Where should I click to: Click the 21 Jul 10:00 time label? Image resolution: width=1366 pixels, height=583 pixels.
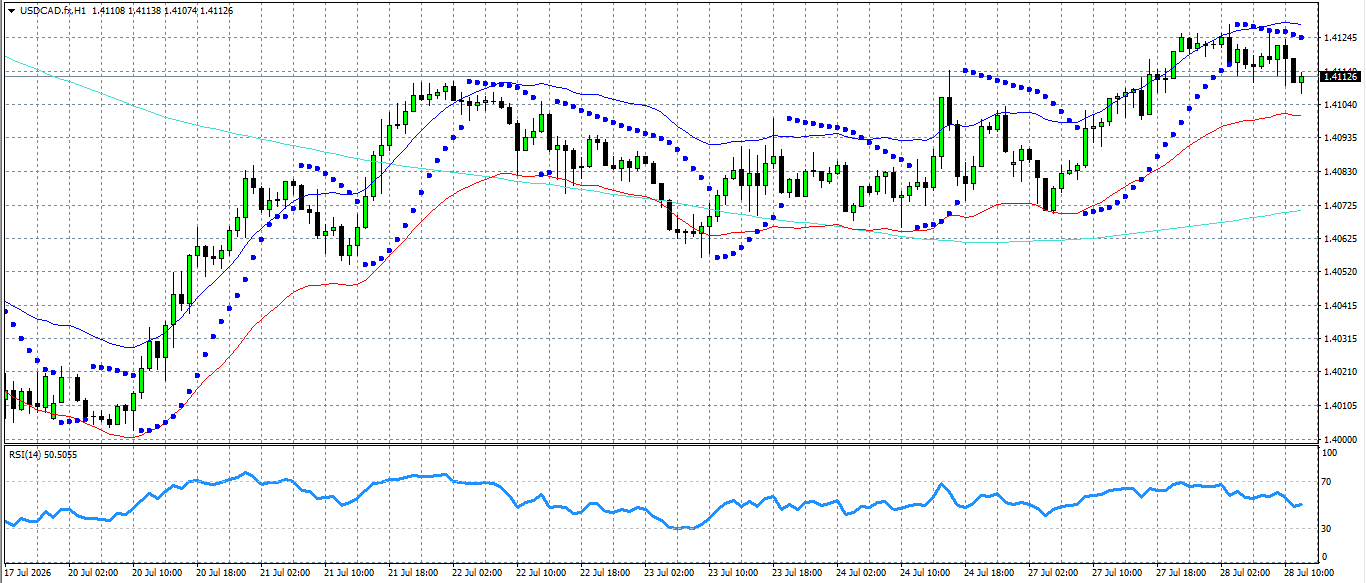[350, 574]
